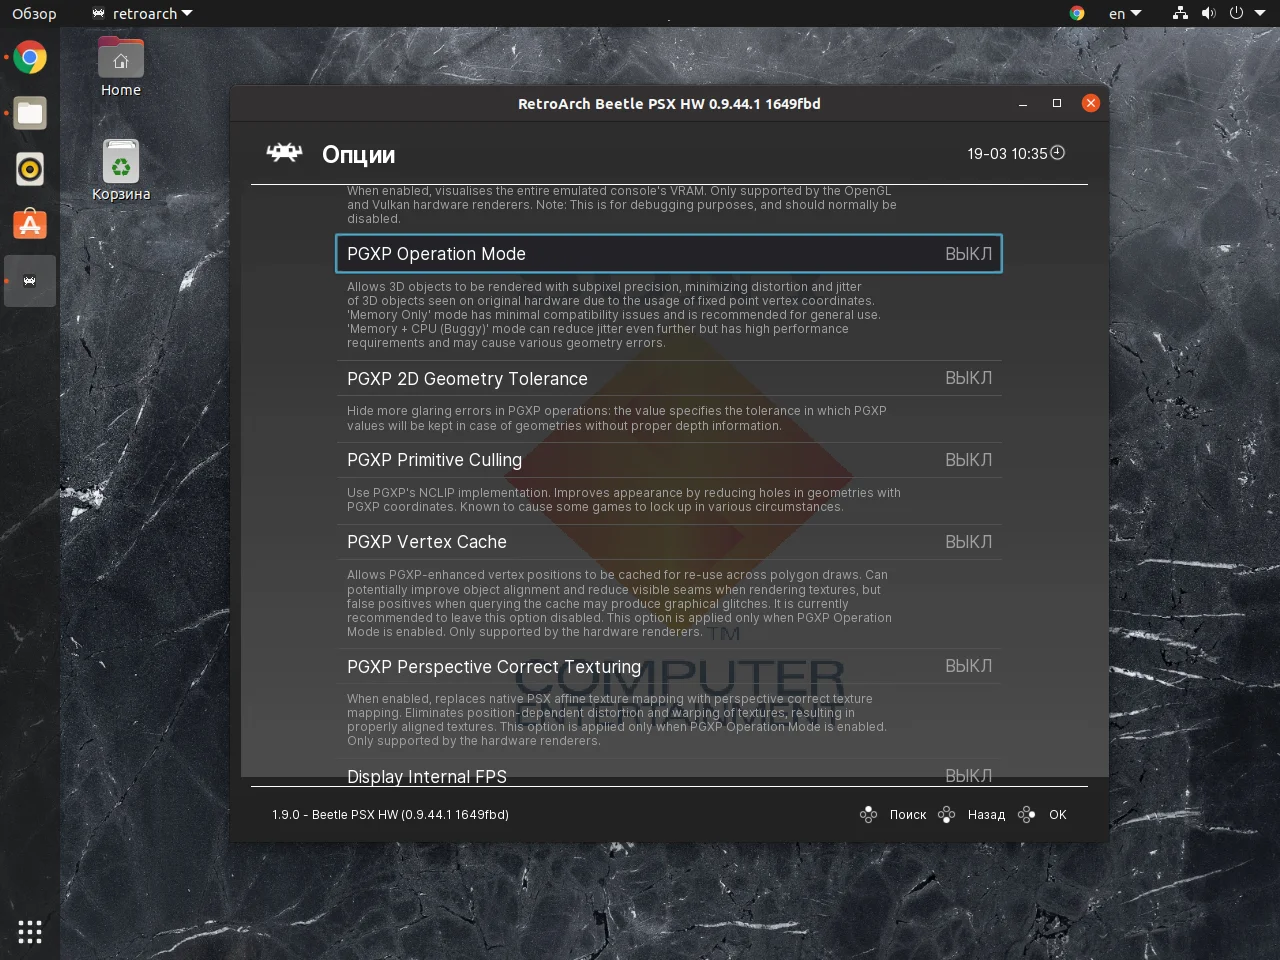Viewport: 1280px width, 960px height.
Task: Select the RetroArch icon in the dock
Action: [x=30, y=281]
